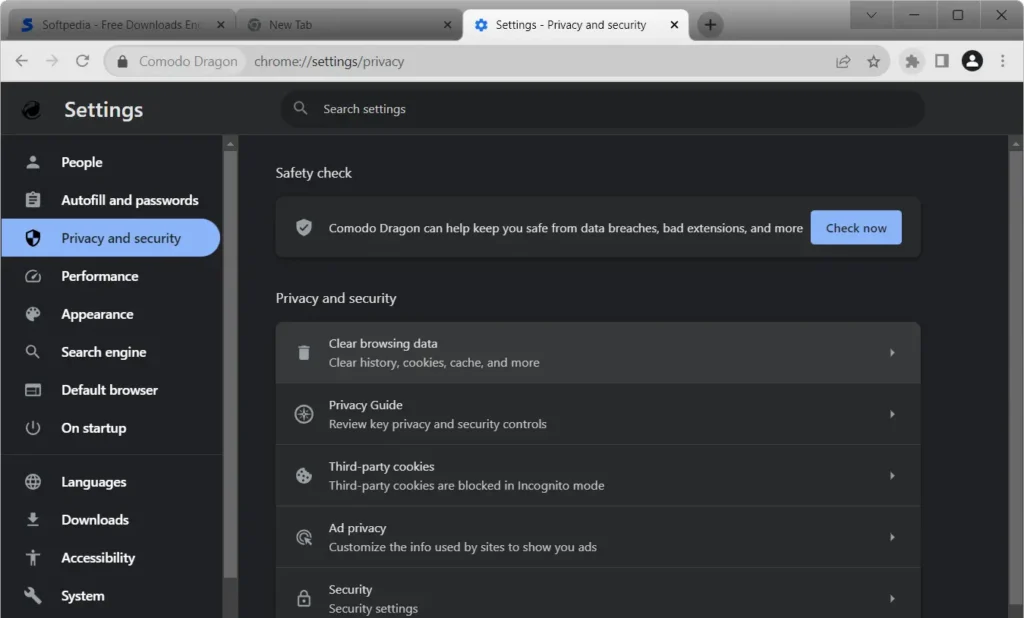Screen dimensions: 1024x618
Task: Open the side panel icon
Action: pyautogui.click(x=941, y=61)
